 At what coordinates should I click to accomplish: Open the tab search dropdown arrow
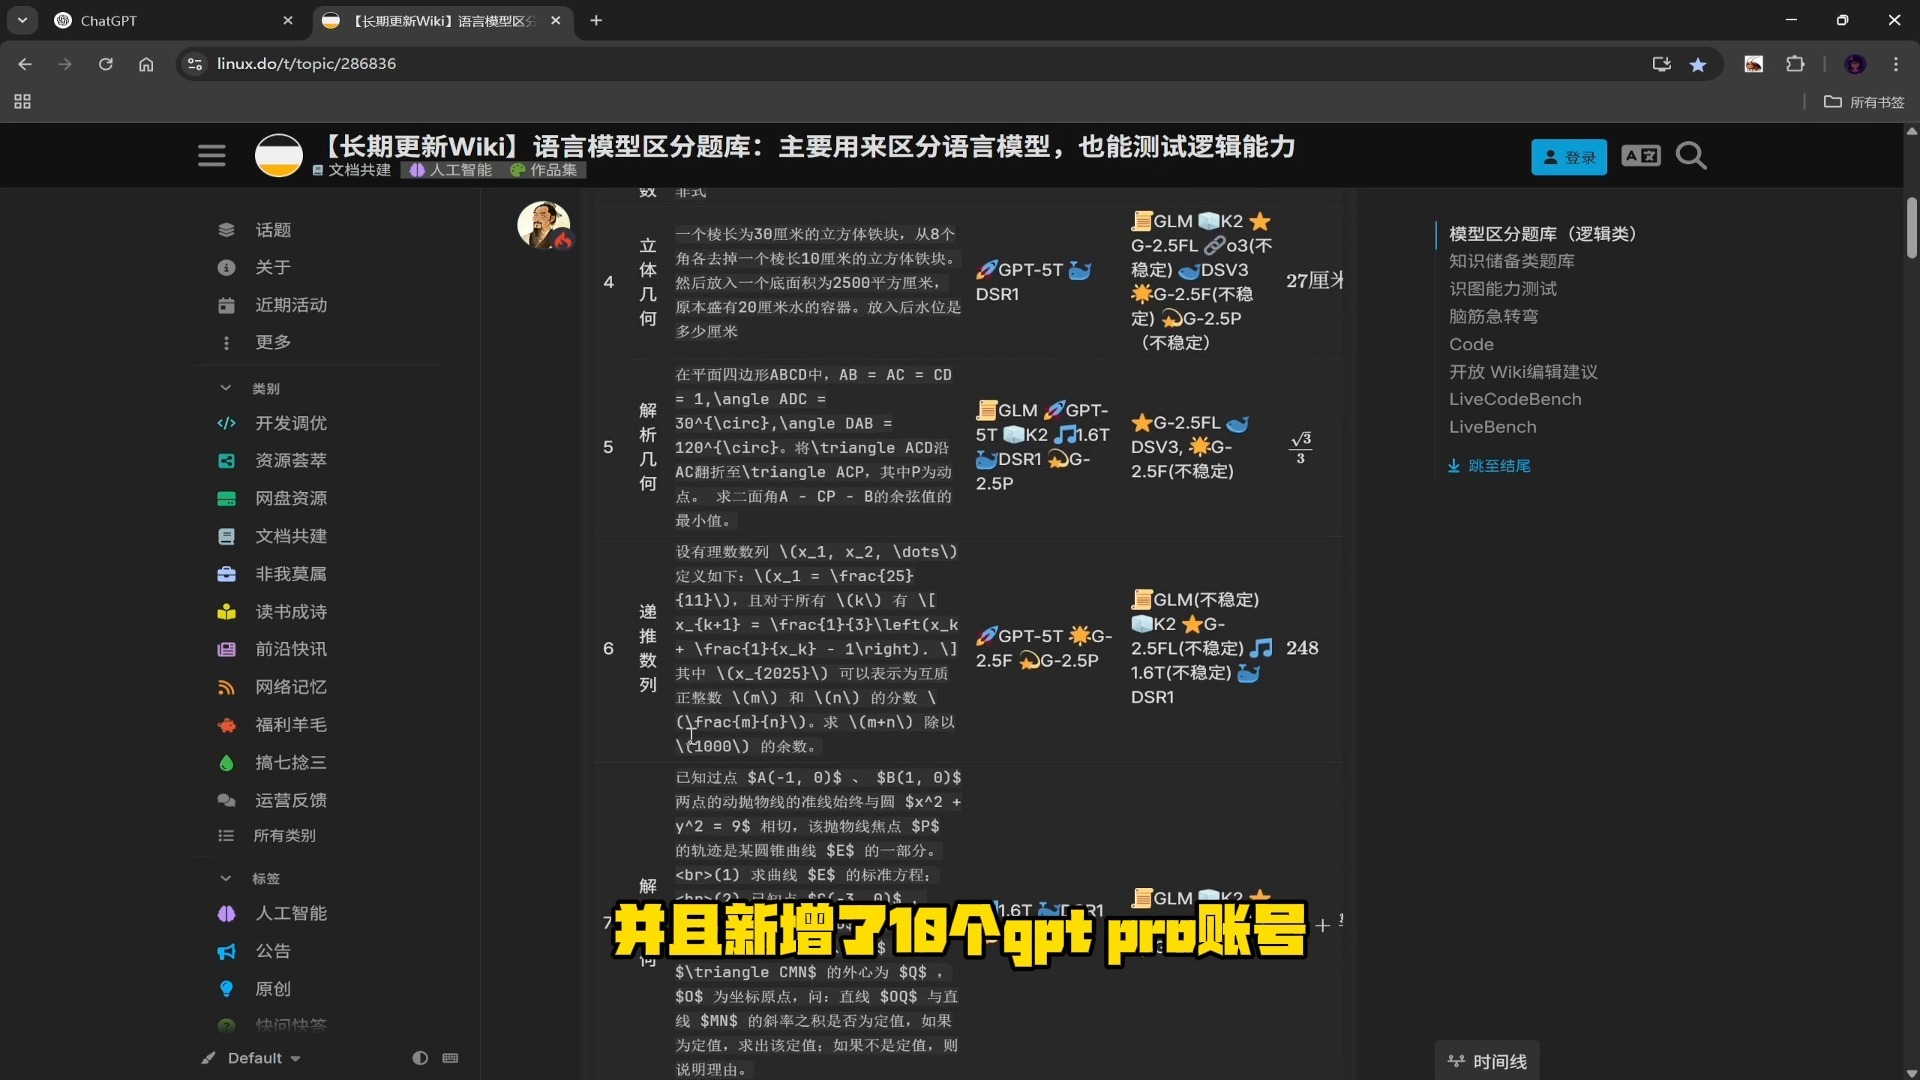coord(22,20)
